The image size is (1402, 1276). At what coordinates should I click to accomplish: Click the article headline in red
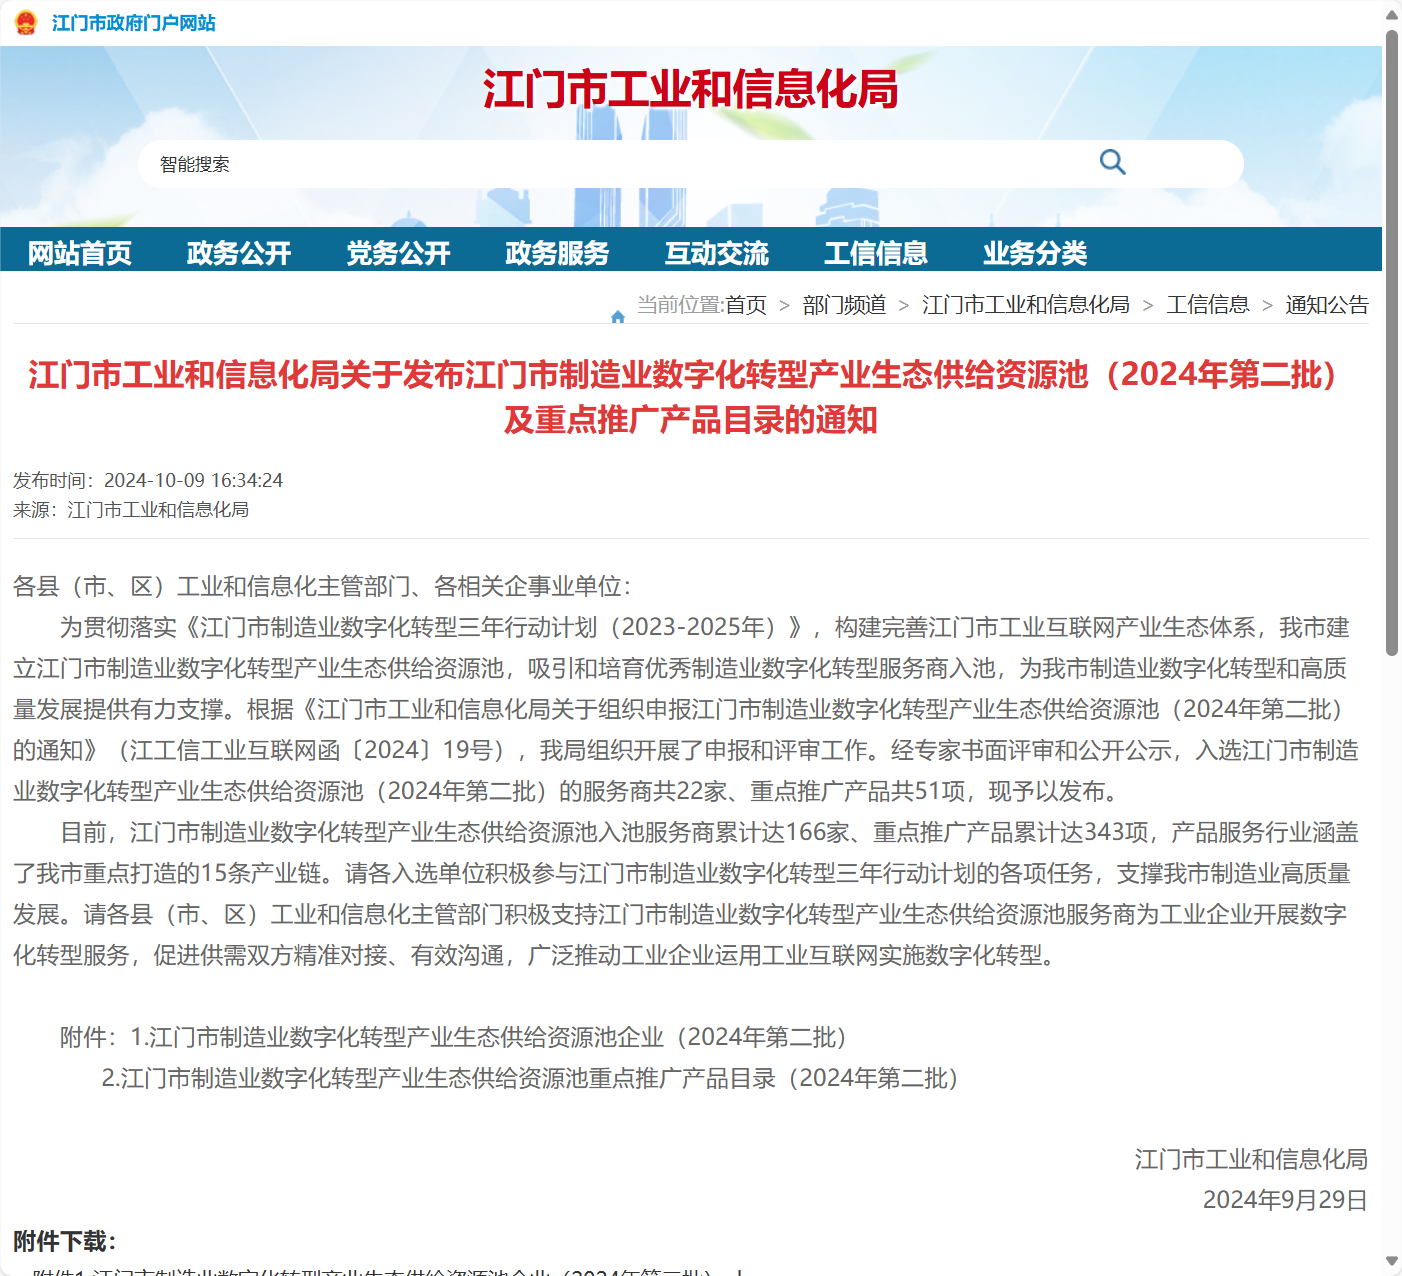coord(690,397)
